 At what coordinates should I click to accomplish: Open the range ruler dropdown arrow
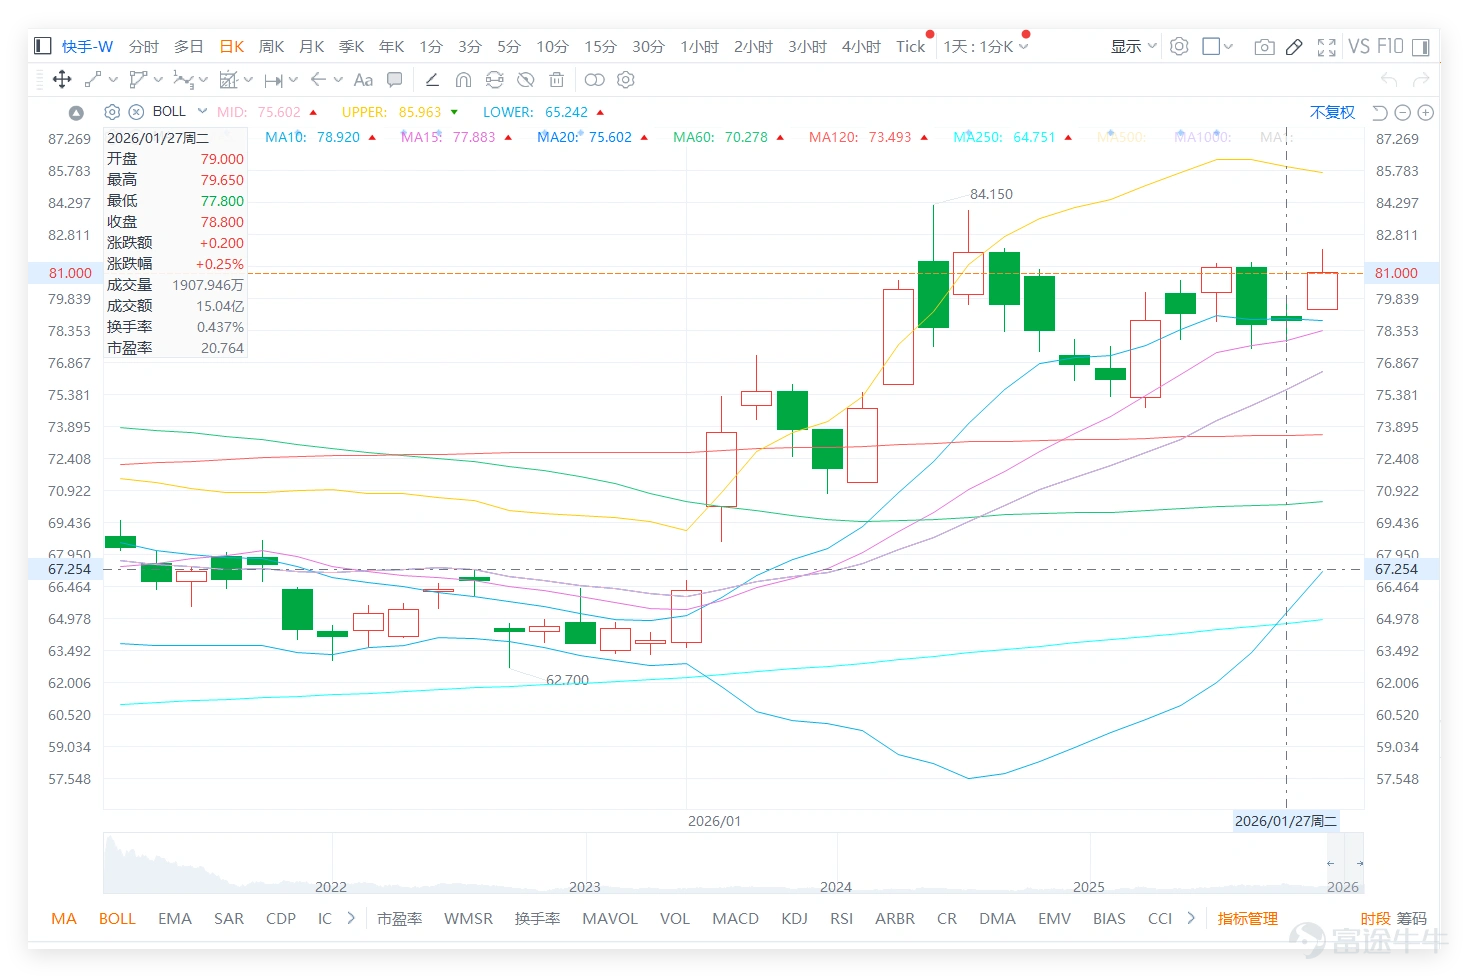(293, 79)
